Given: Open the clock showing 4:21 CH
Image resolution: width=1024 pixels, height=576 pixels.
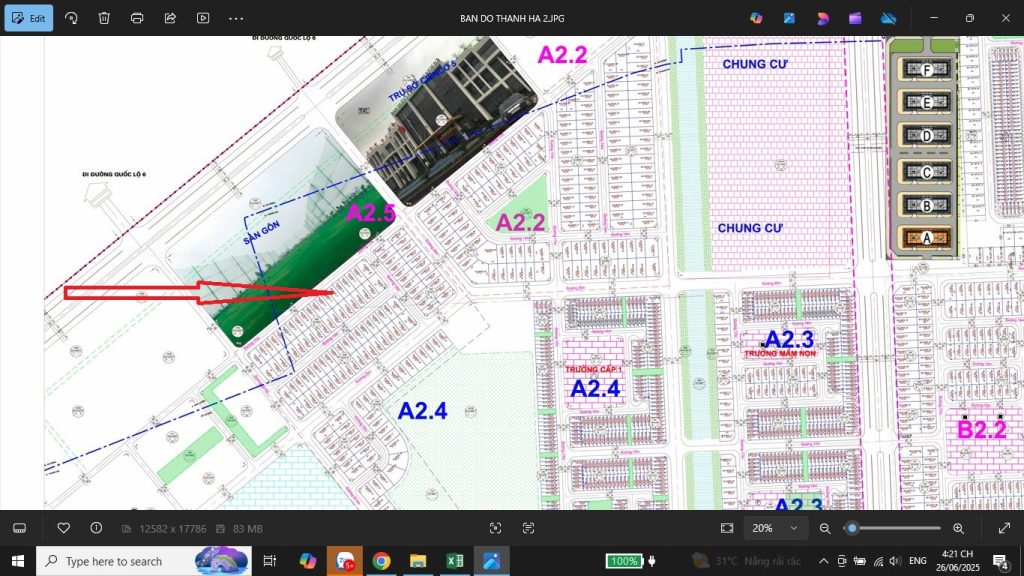Looking at the screenshot, I should 957,561.
